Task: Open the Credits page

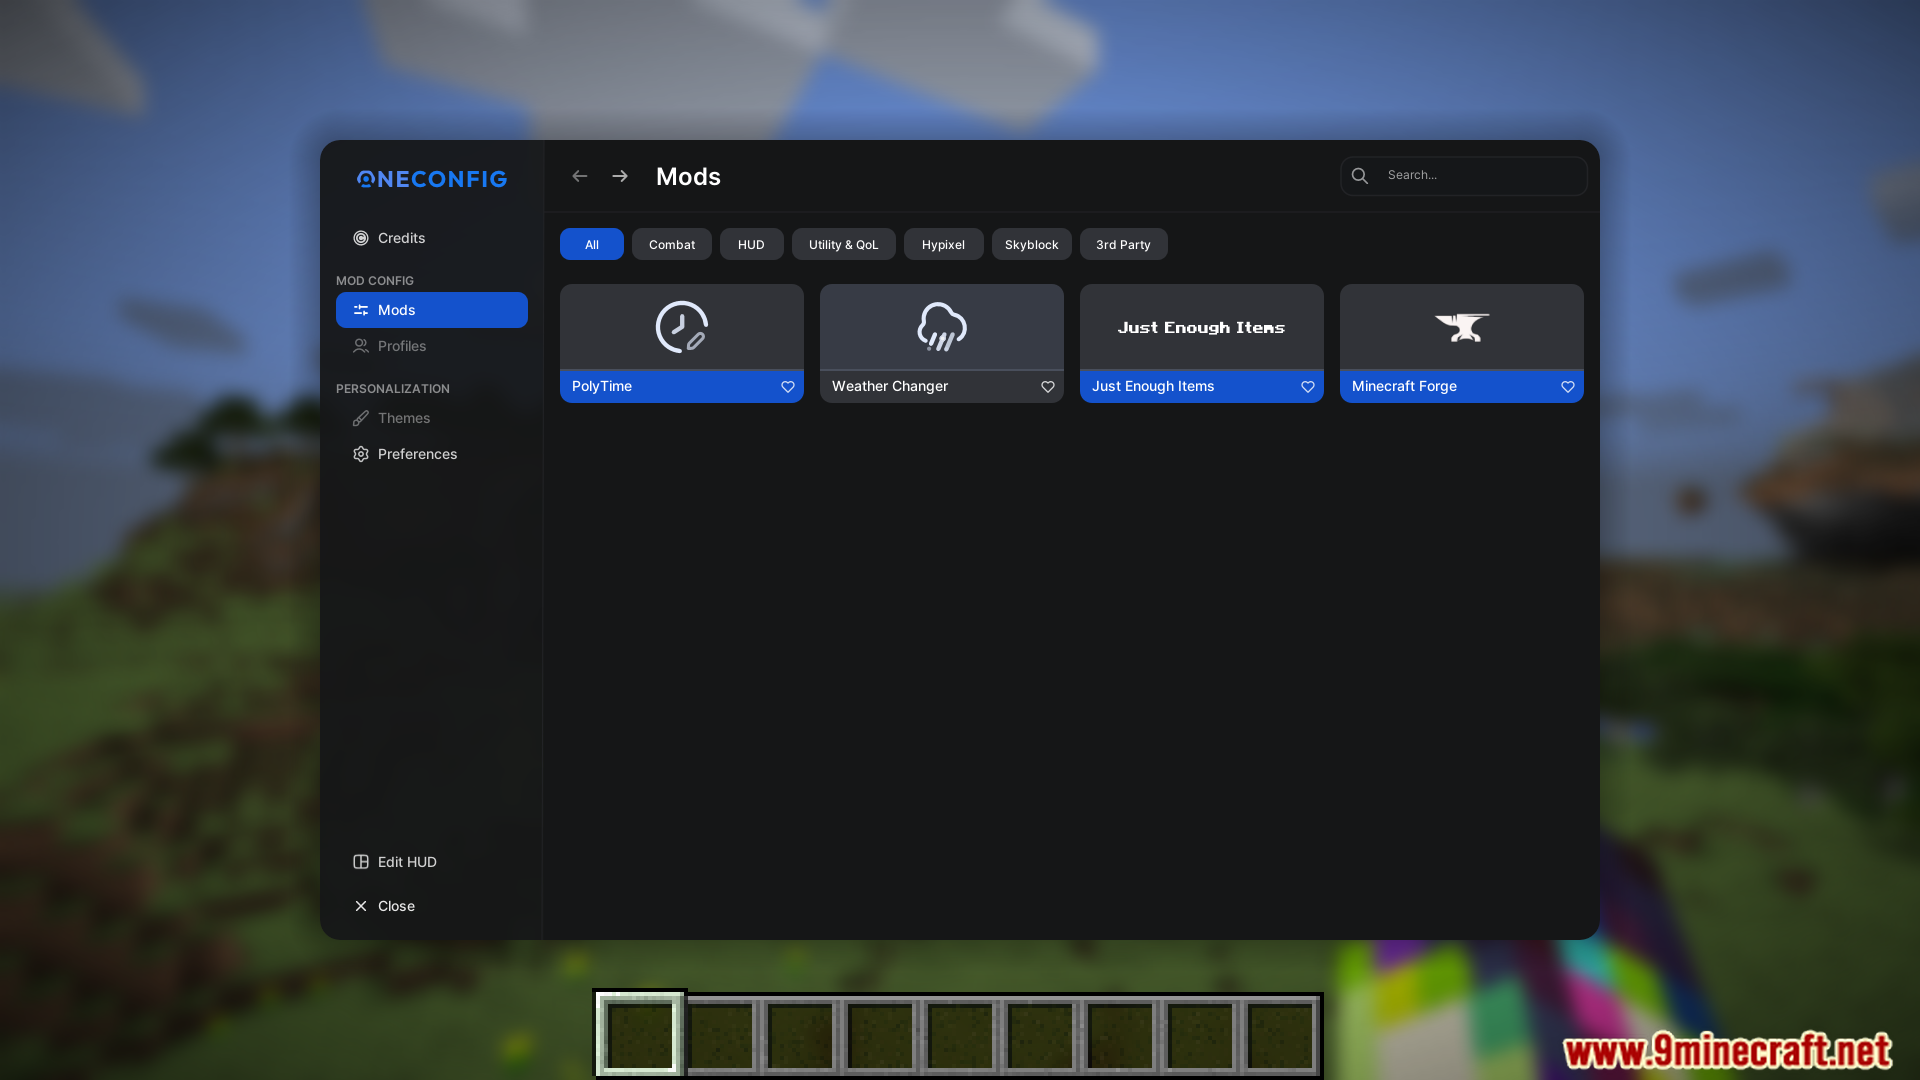Action: tap(431, 238)
